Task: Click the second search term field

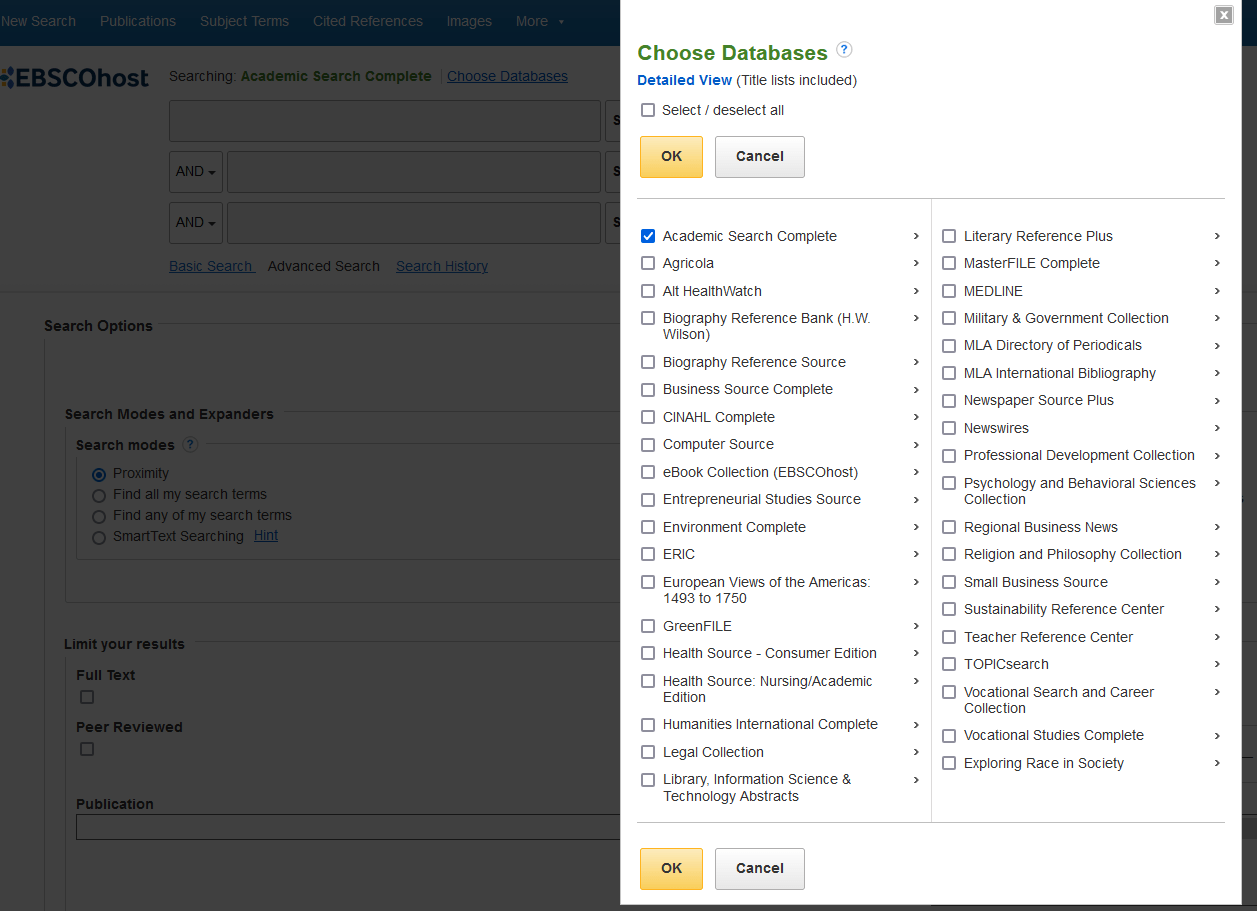Action: 414,171
